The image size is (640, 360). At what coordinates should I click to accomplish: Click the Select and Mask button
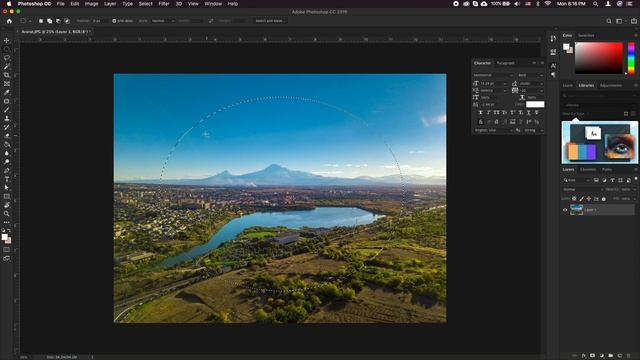(x=269, y=21)
